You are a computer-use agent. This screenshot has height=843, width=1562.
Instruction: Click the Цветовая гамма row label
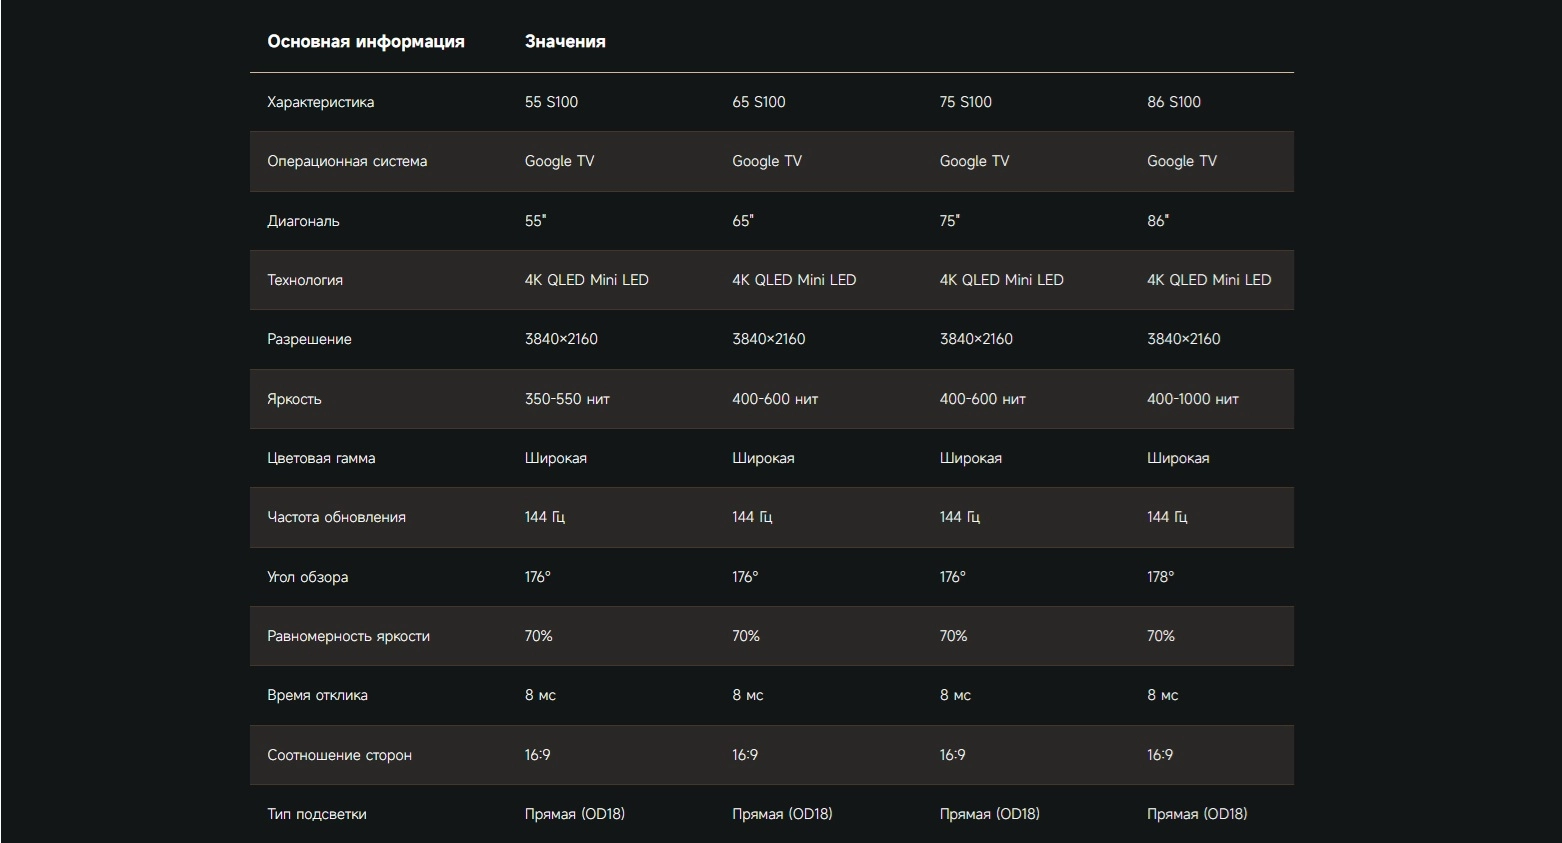[x=321, y=458]
